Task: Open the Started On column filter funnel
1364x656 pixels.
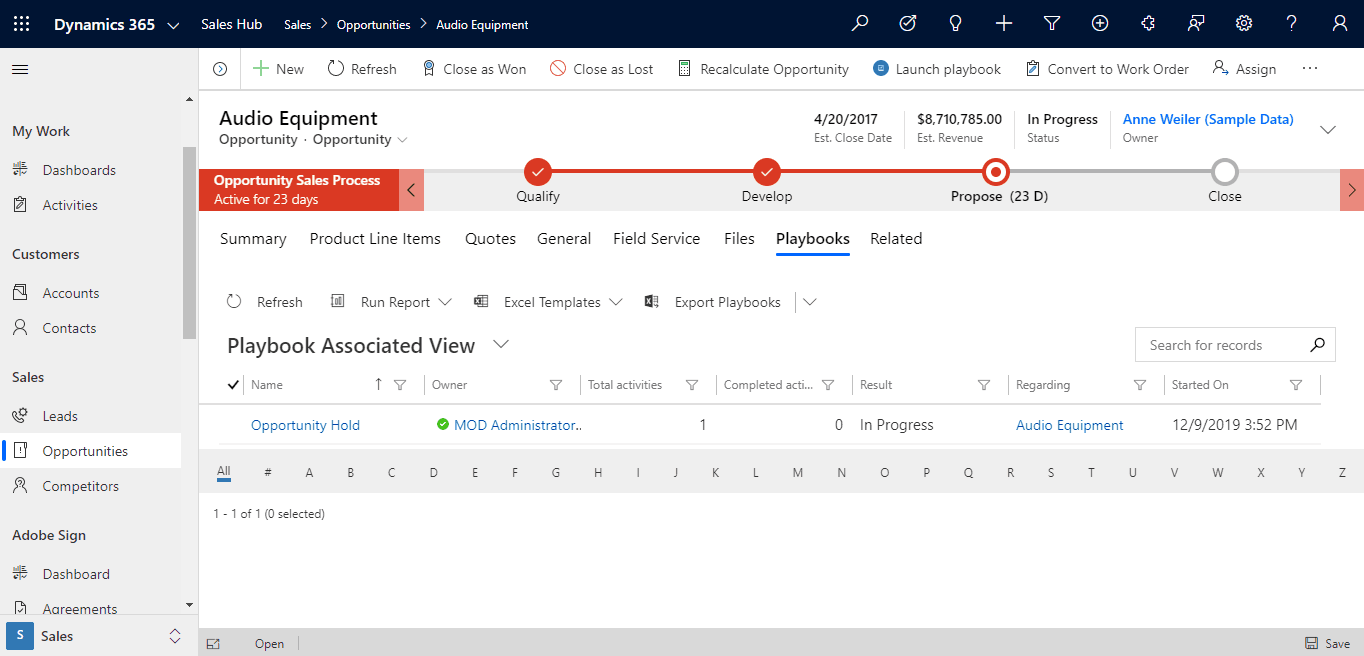Action: tap(1296, 385)
